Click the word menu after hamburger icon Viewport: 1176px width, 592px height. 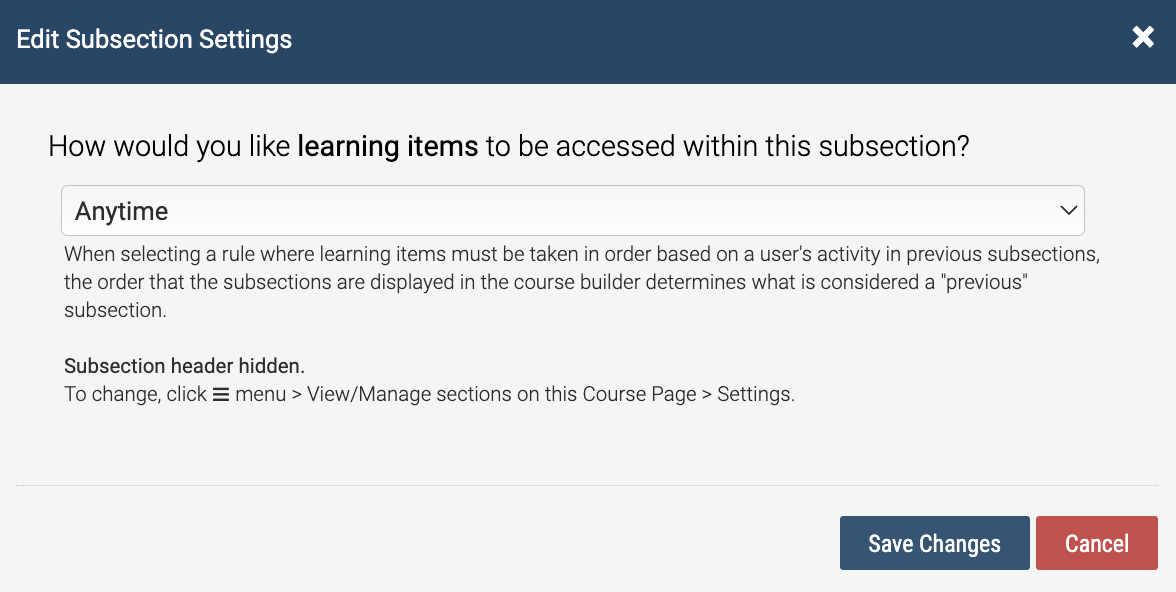pyautogui.click(x=260, y=394)
